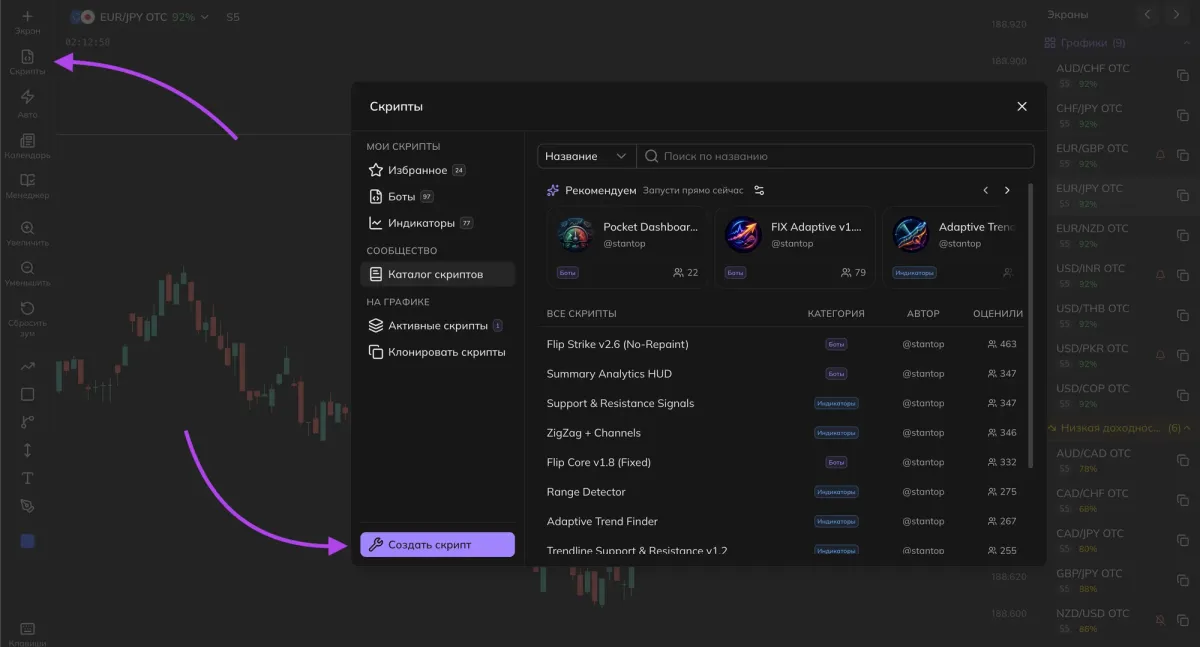Toggle alert bell for USD/INR OTC
Viewport: 1200px width, 647px height.
[x=1160, y=275]
